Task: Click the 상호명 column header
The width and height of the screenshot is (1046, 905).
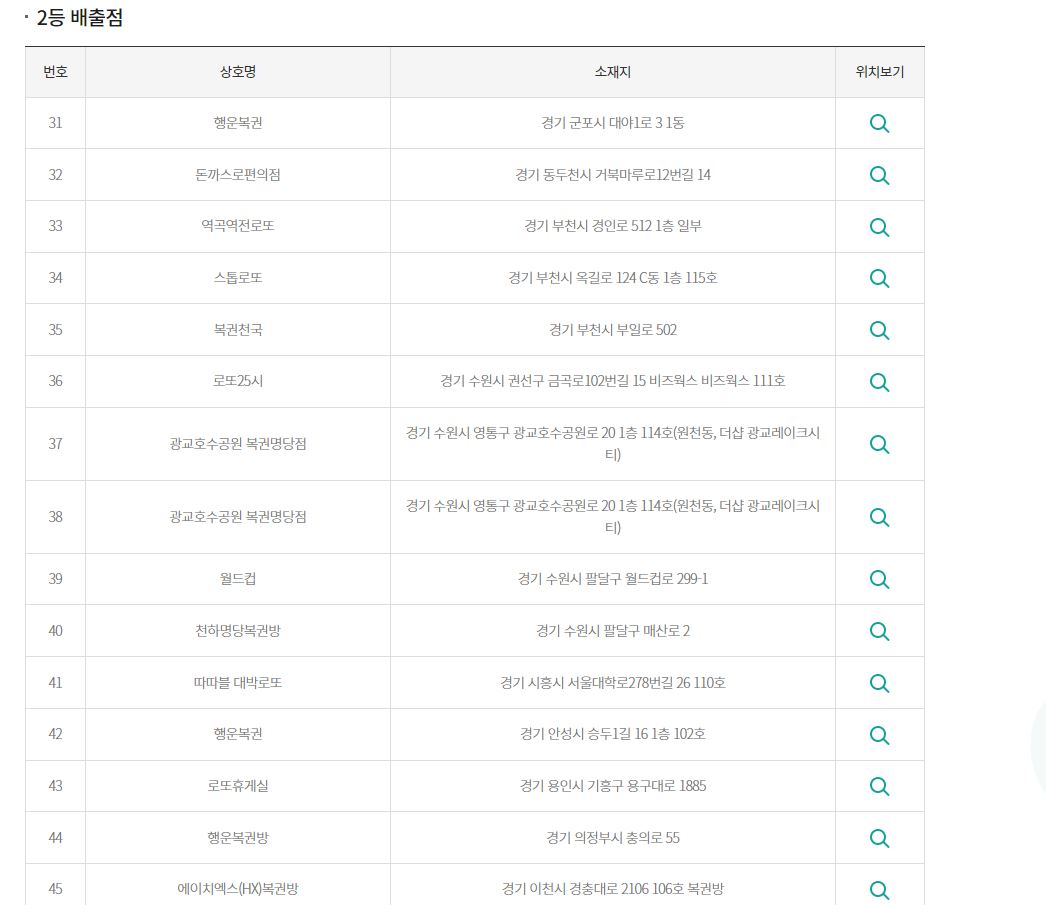Action: [x=237, y=72]
